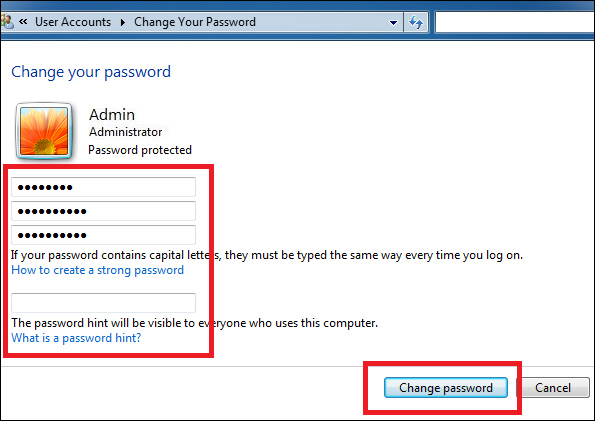Expand the double-chevron breadcrumb history arrow
The height and width of the screenshot is (421, 595).
click(x=23, y=22)
